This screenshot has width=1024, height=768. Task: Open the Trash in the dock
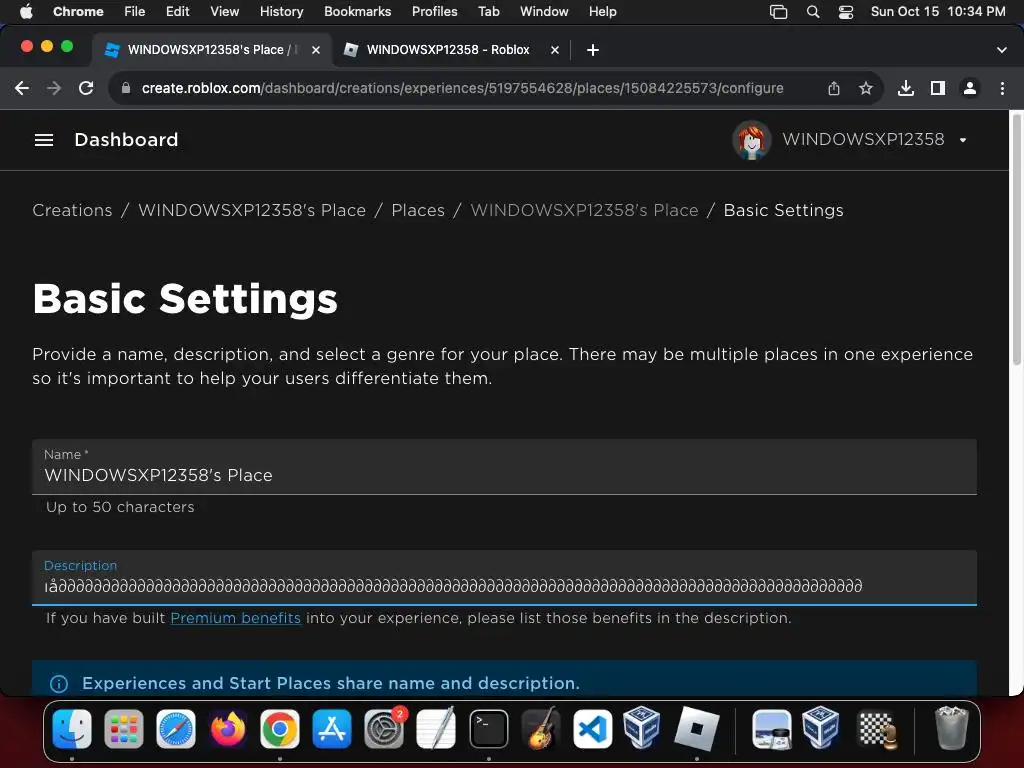tap(952, 729)
